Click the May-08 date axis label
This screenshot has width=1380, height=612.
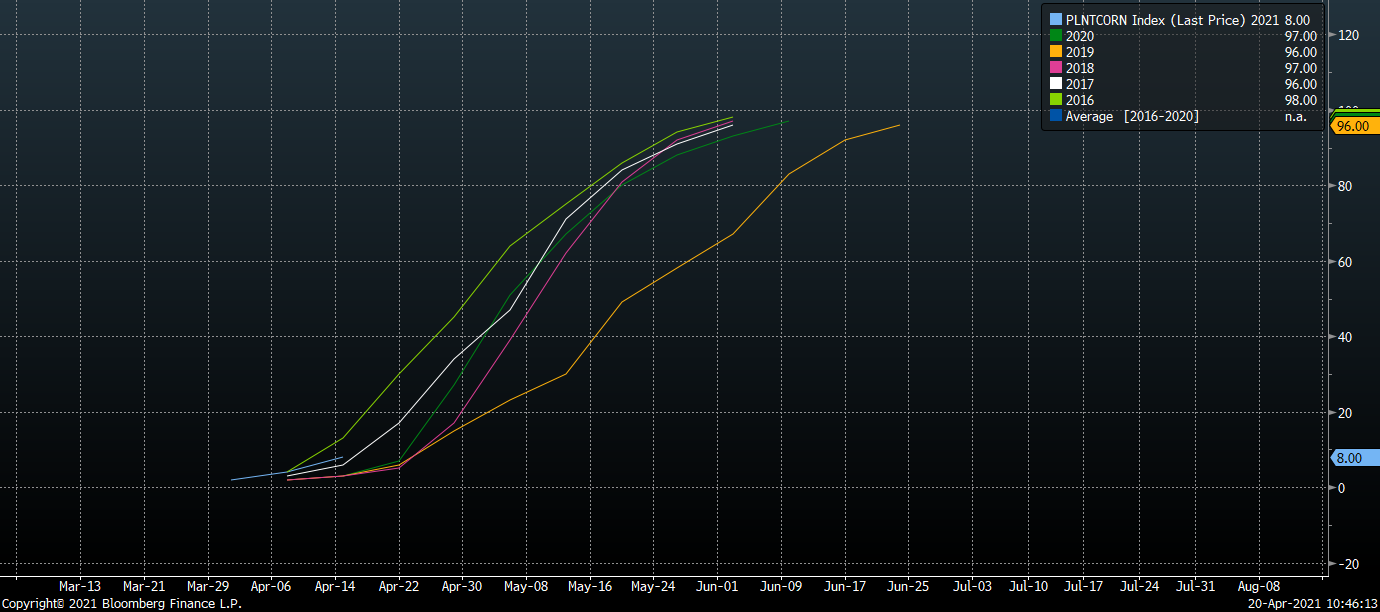pos(526,586)
